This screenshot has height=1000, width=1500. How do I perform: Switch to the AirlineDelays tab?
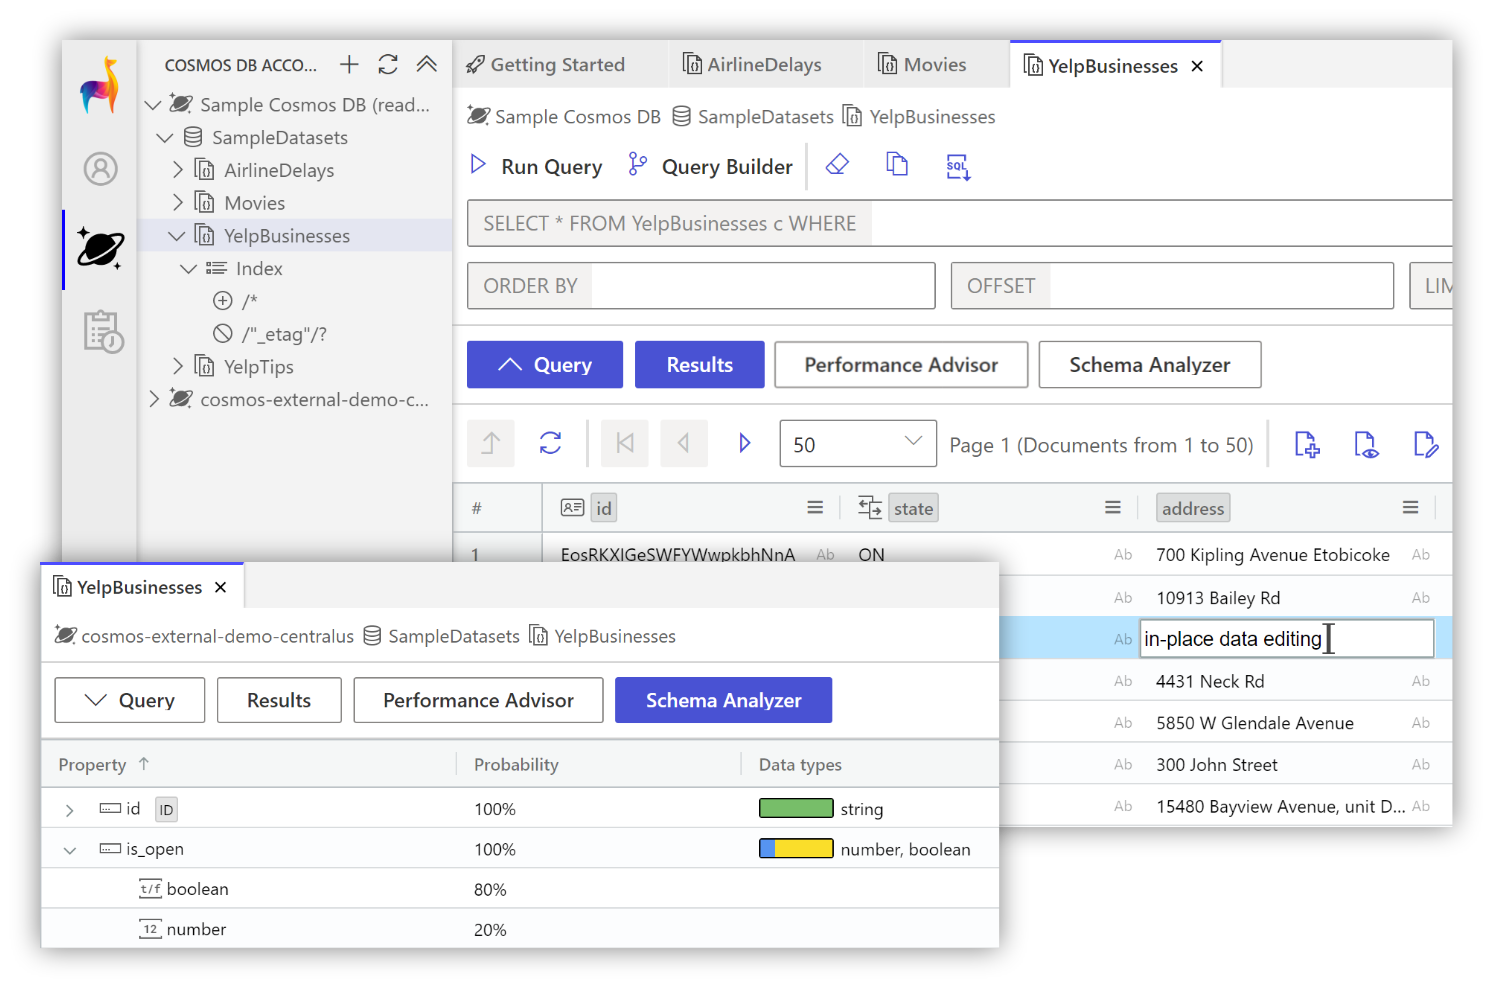752,65
